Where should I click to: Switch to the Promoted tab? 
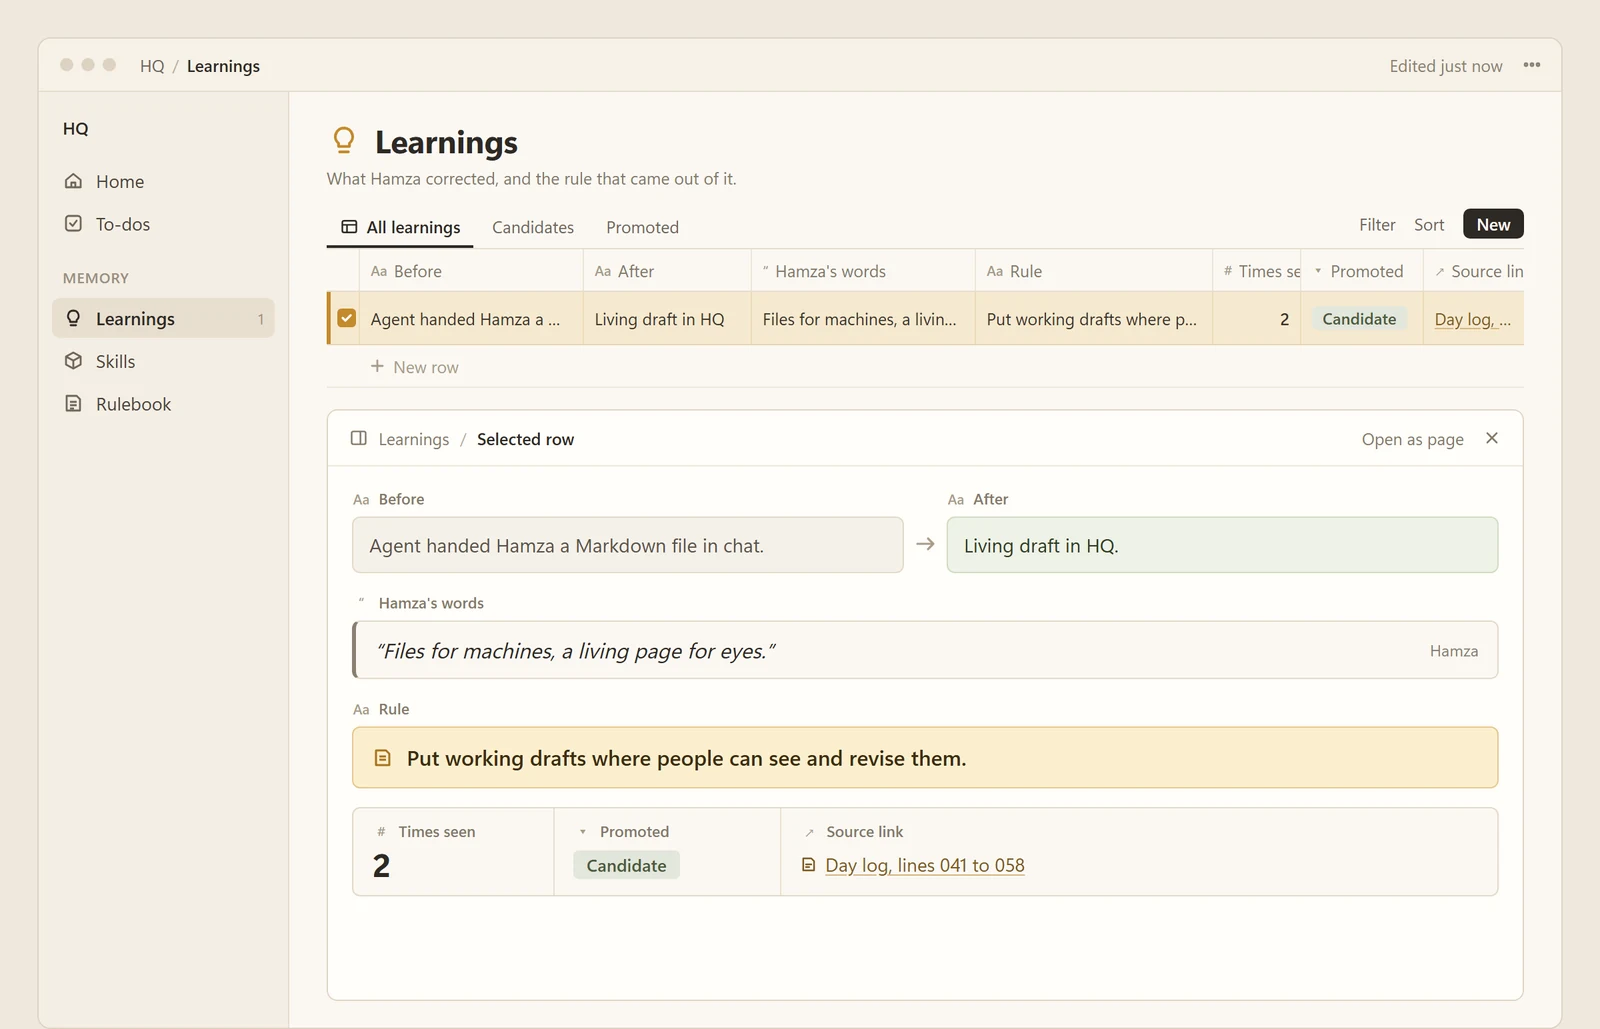[x=642, y=227]
